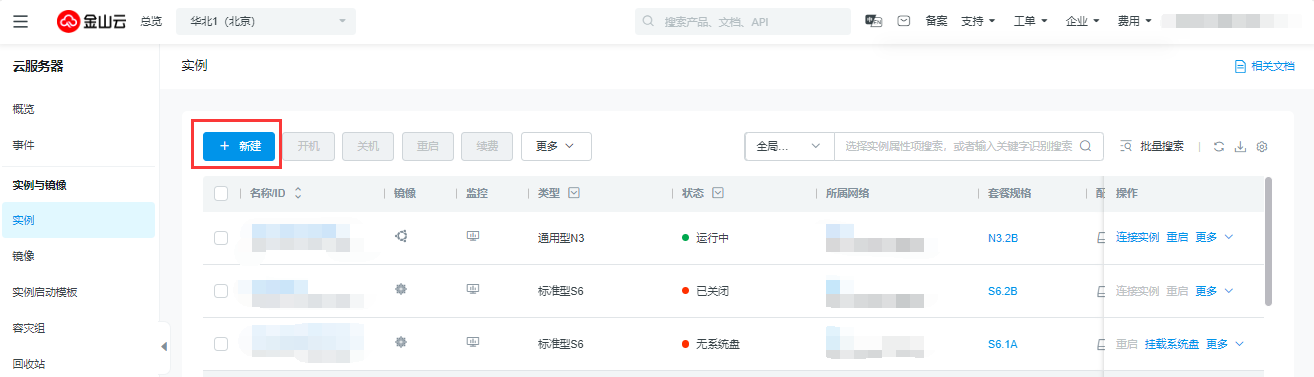Expand the 工单 top menu
Viewport: 1314px width, 377px height.
[x=1031, y=21]
